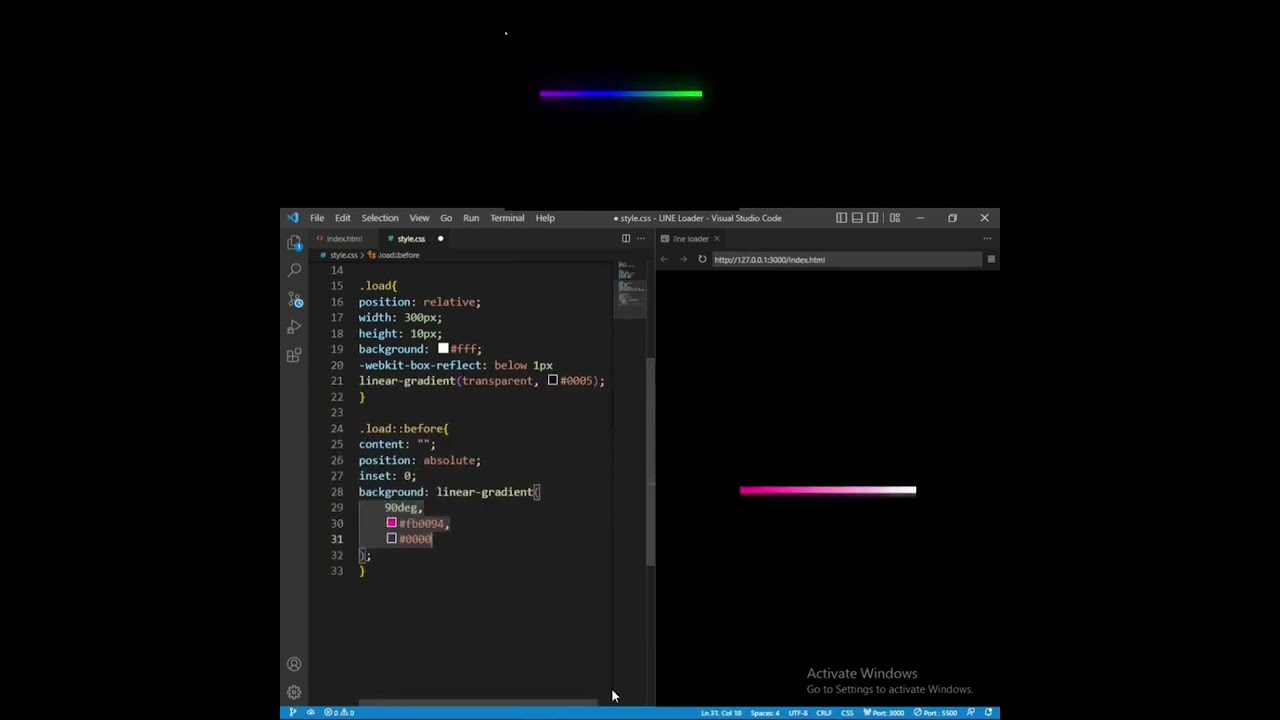Image resolution: width=1280 pixels, height=720 pixels.
Task: Change line ending via CRLF status item
Action: (x=824, y=712)
